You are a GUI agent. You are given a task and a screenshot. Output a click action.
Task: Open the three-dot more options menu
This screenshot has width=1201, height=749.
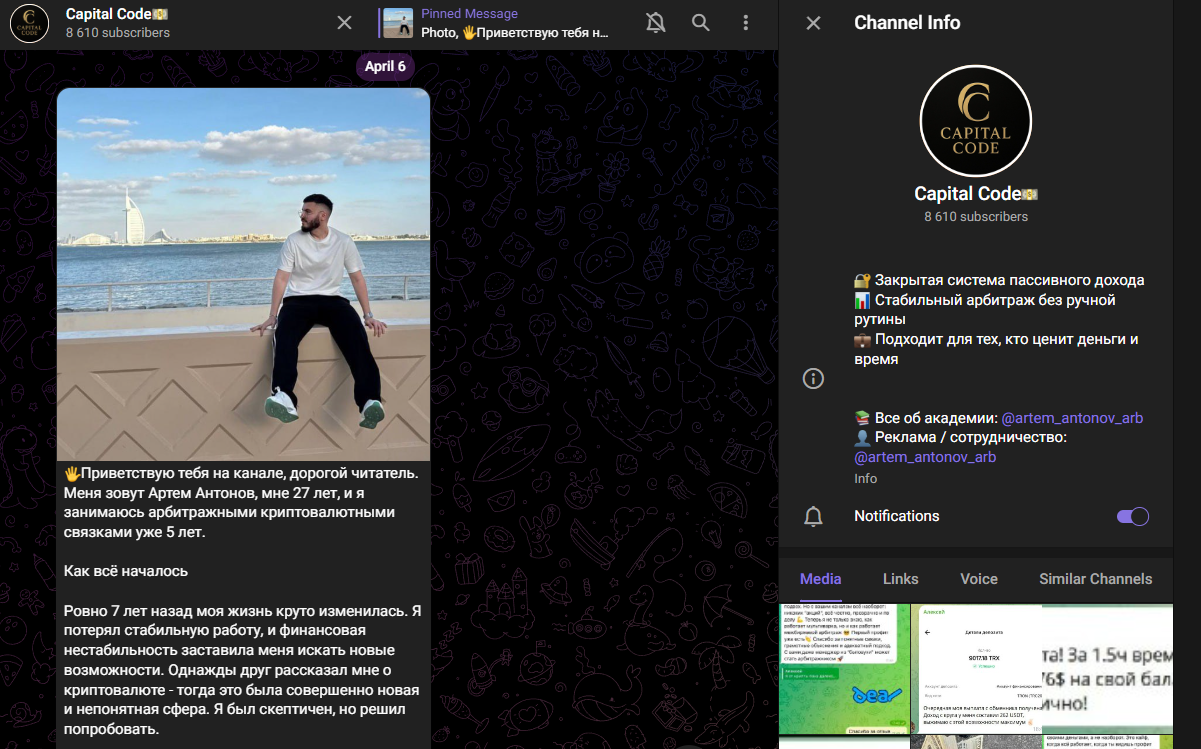point(745,23)
